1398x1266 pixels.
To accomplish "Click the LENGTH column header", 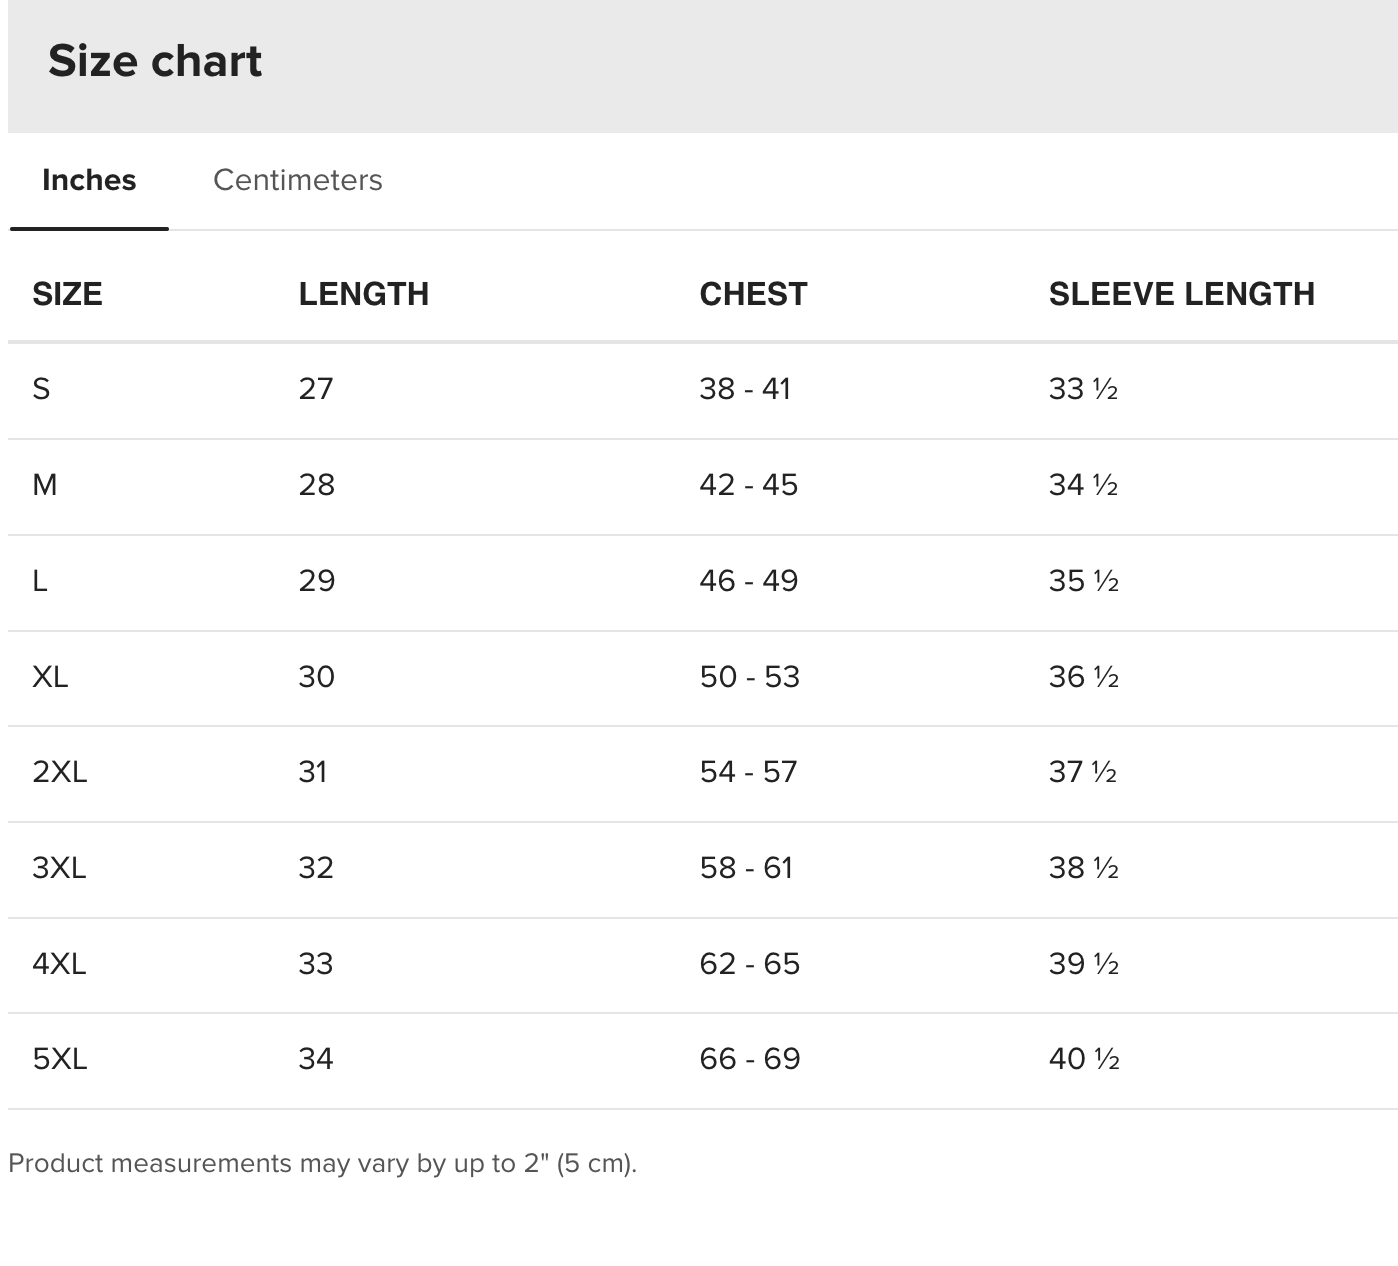I will click(363, 294).
